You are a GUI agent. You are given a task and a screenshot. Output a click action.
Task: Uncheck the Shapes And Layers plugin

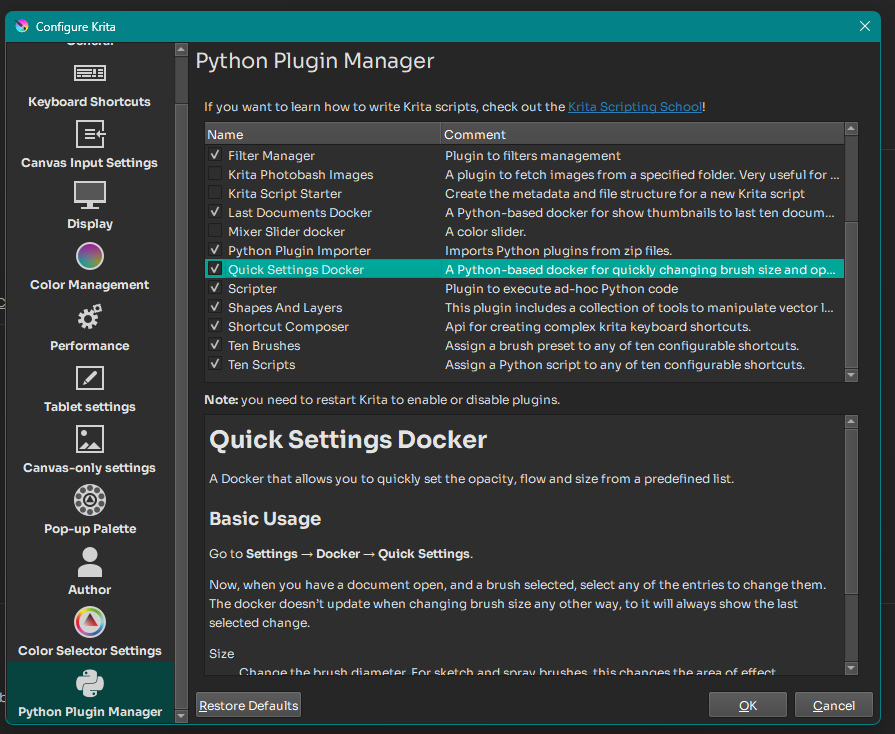pos(215,306)
